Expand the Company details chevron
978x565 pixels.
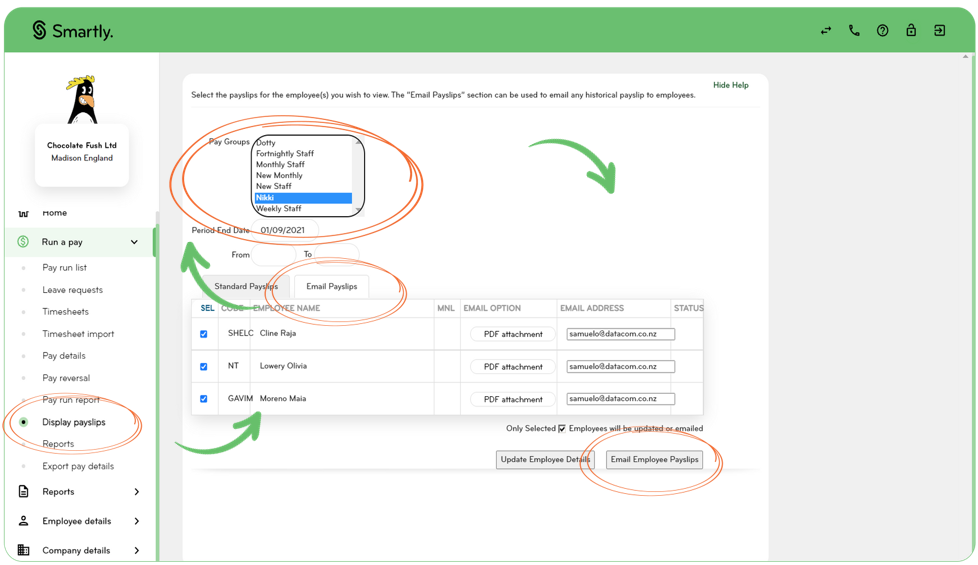click(x=137, y=550)
